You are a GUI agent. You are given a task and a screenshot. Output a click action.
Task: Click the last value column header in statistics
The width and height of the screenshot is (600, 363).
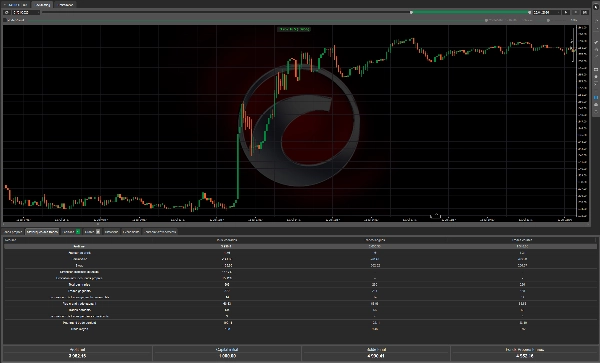(x=522, y=240)
